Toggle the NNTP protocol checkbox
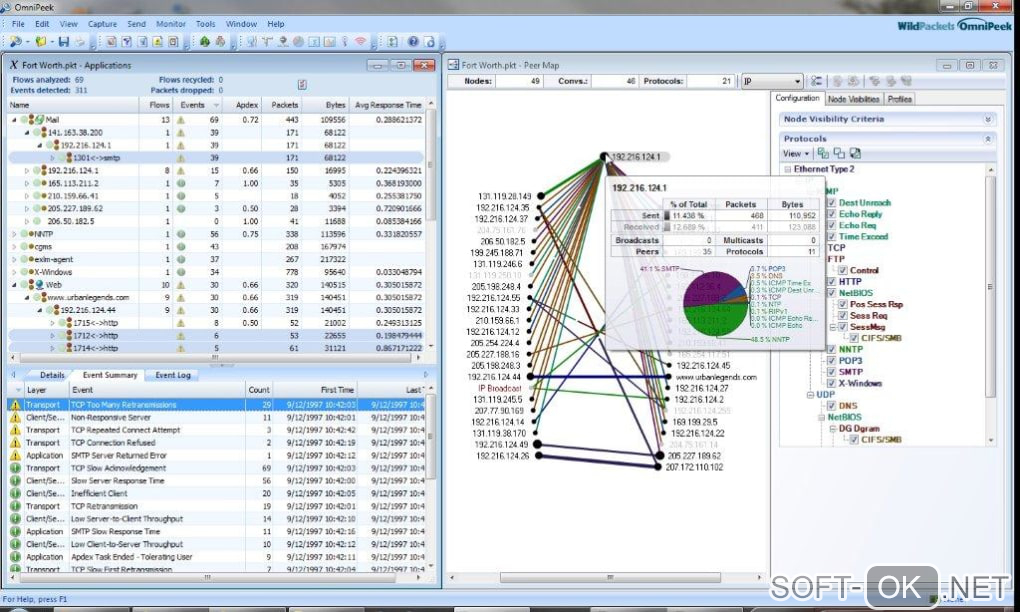 (x=831, y=349)
